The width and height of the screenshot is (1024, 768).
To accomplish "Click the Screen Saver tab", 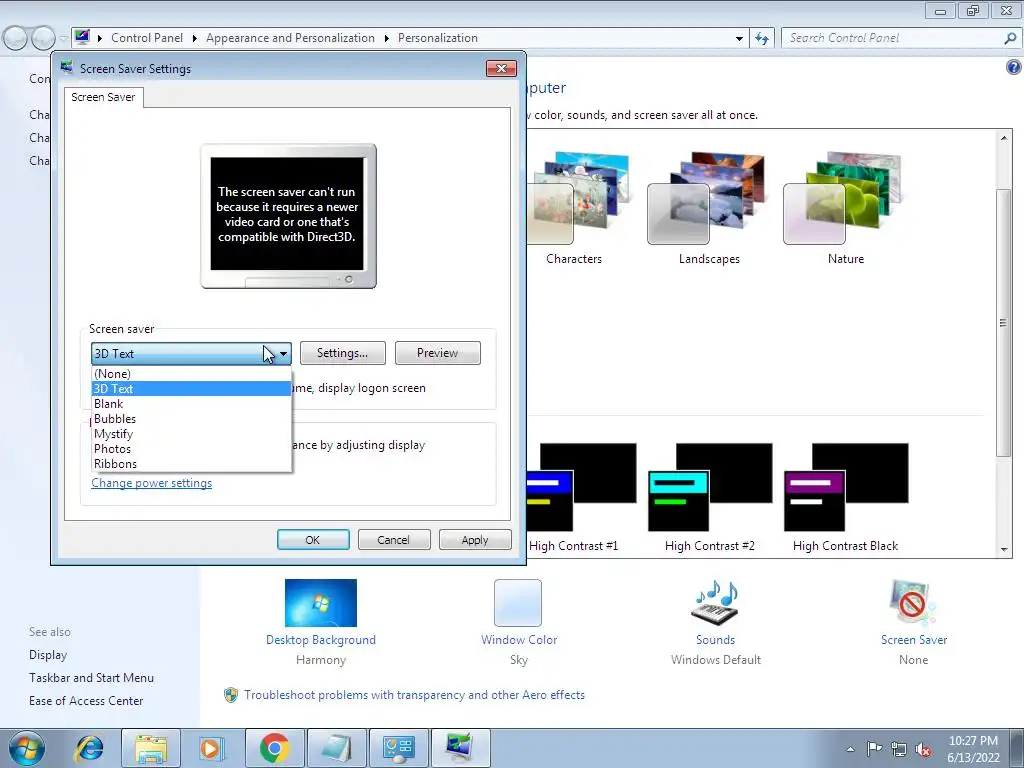I will point(103,97).
